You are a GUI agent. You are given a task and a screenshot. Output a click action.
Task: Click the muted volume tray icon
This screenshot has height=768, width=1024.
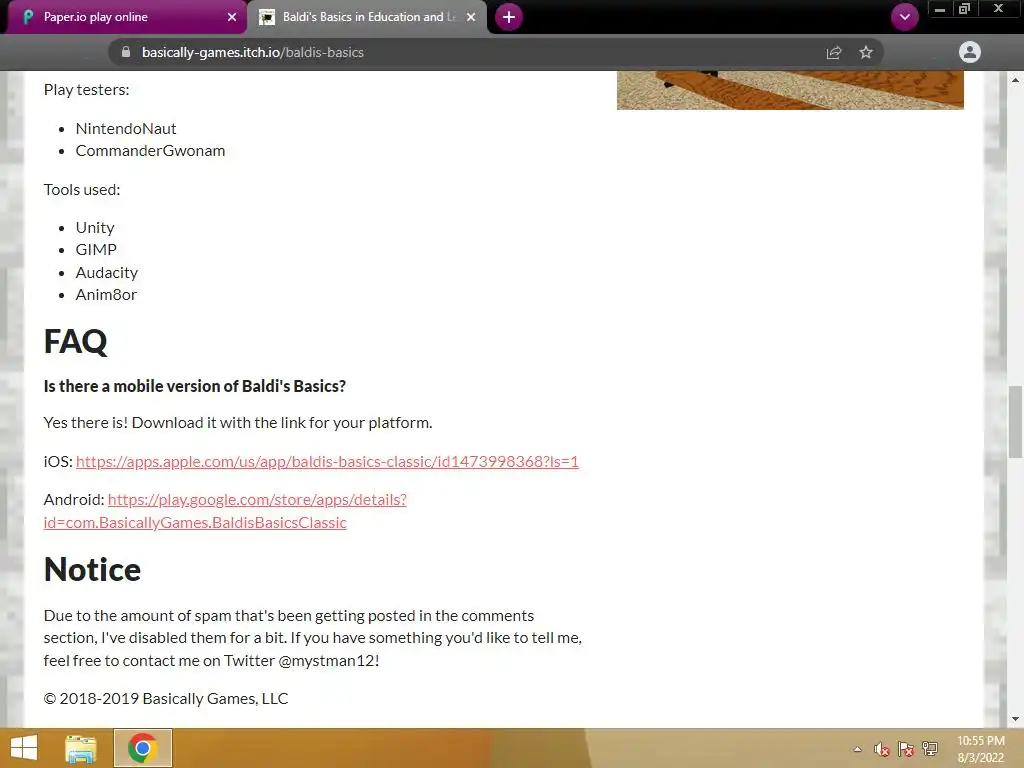(882, 749)
